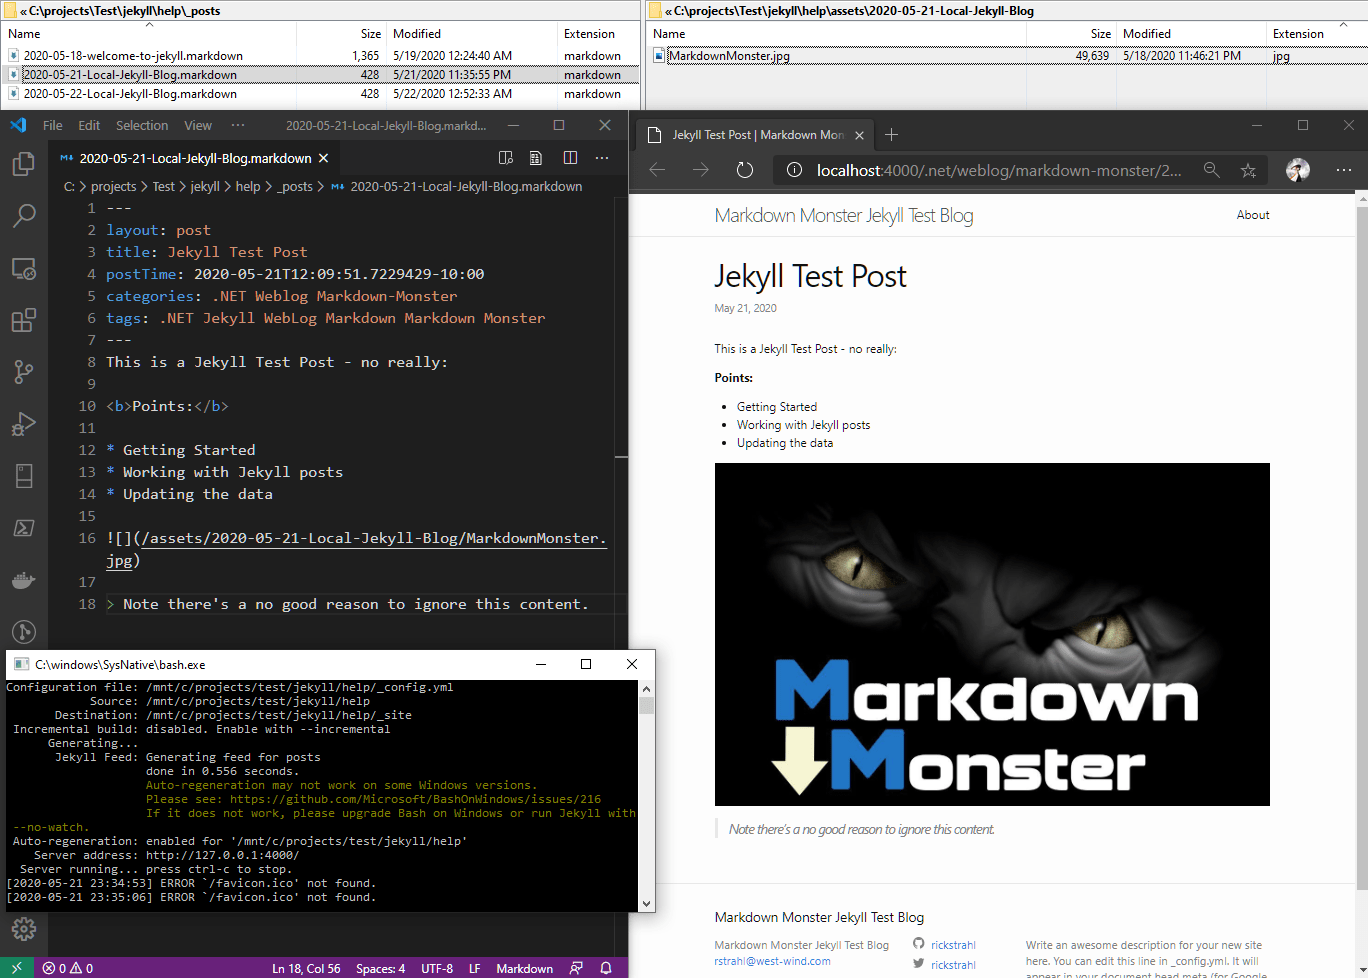Go back in the browser
The width and height of the screenshot is (1368, 978).
tap(657, 170)
